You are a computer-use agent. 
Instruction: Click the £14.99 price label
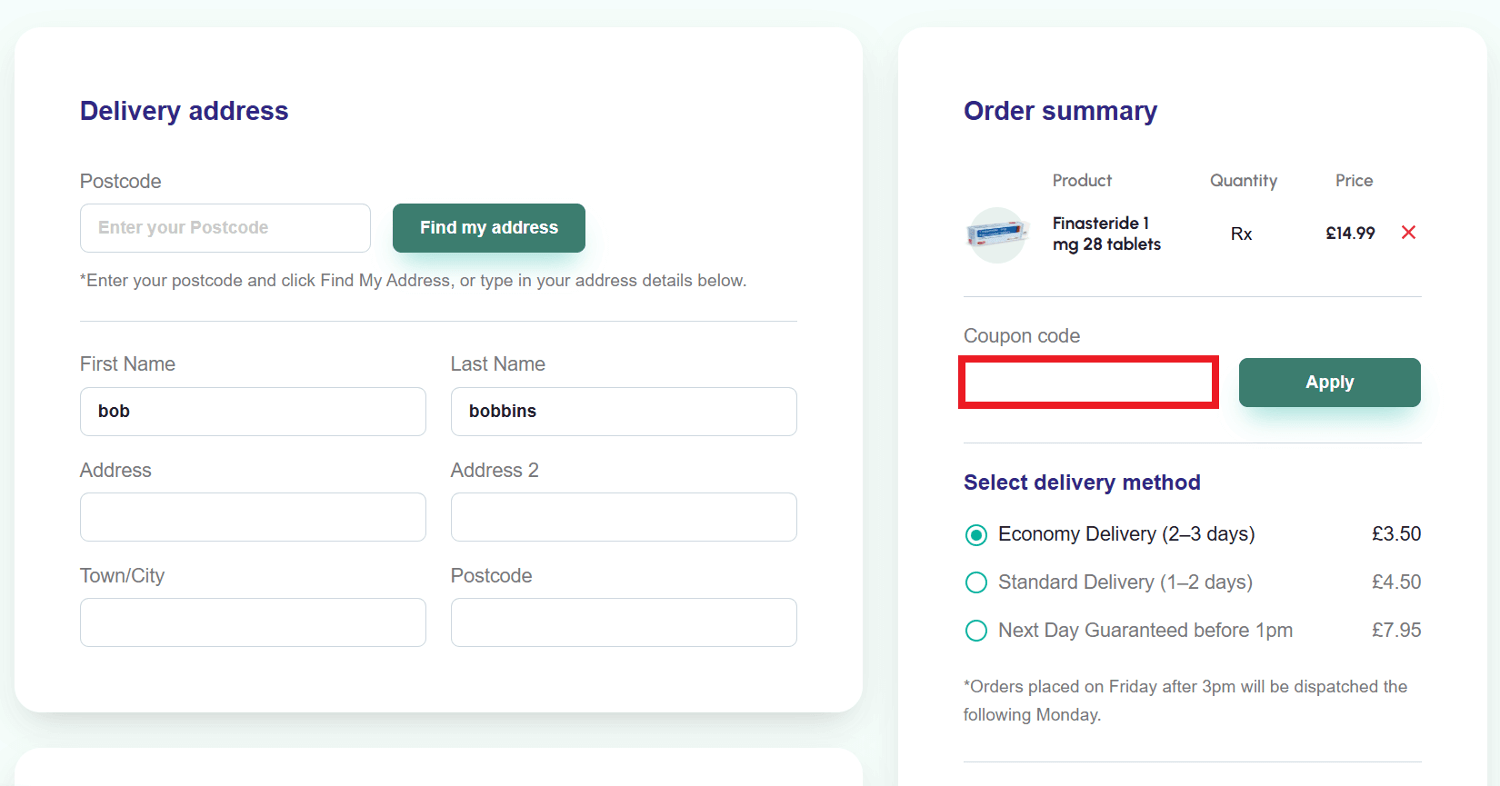[1349, 232]
